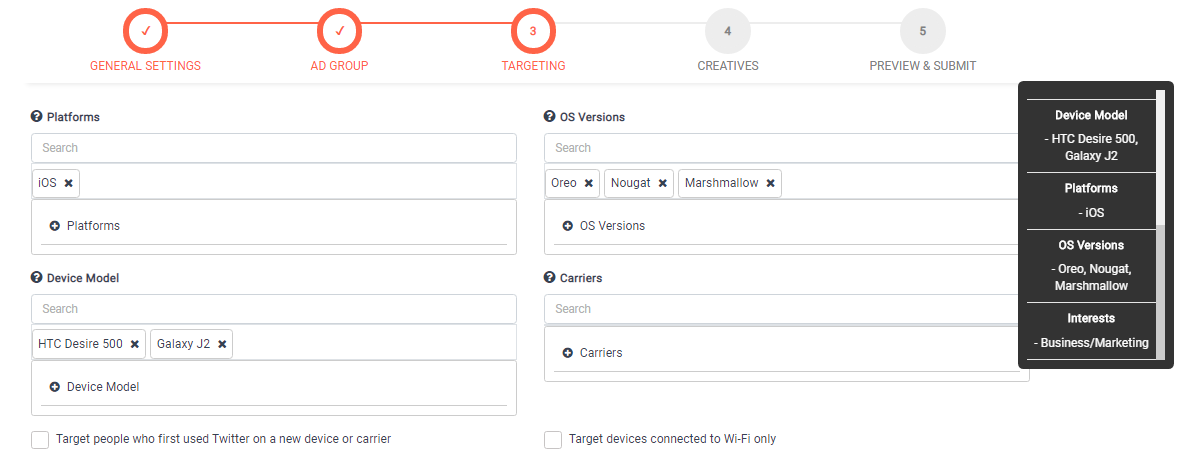The width and height of the screenshot is (1182, 459).
Task: Click the help icon beside Carriers label
Action: (x=549, y=278)
